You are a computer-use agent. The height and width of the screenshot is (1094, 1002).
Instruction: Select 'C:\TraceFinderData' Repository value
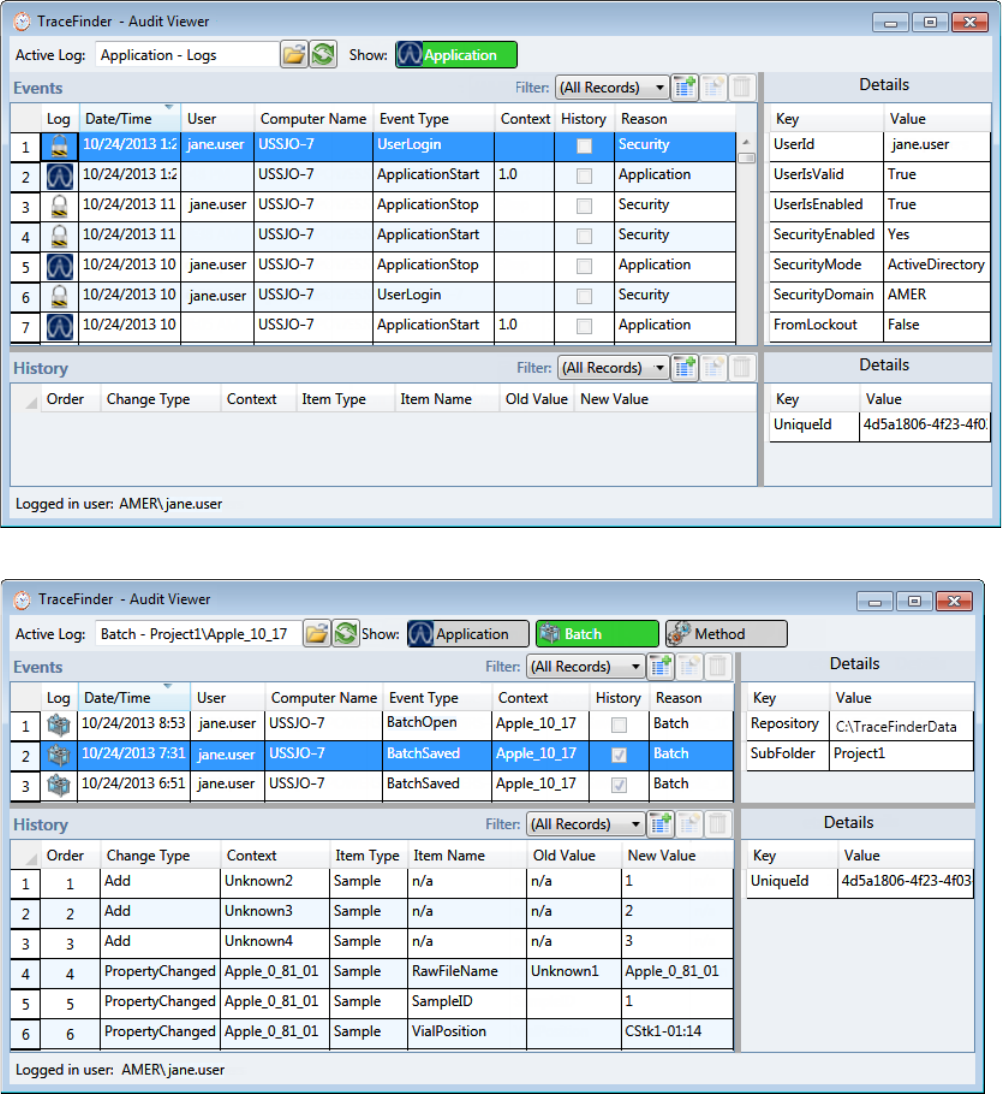pyautogui.click(x=901, y=726)
